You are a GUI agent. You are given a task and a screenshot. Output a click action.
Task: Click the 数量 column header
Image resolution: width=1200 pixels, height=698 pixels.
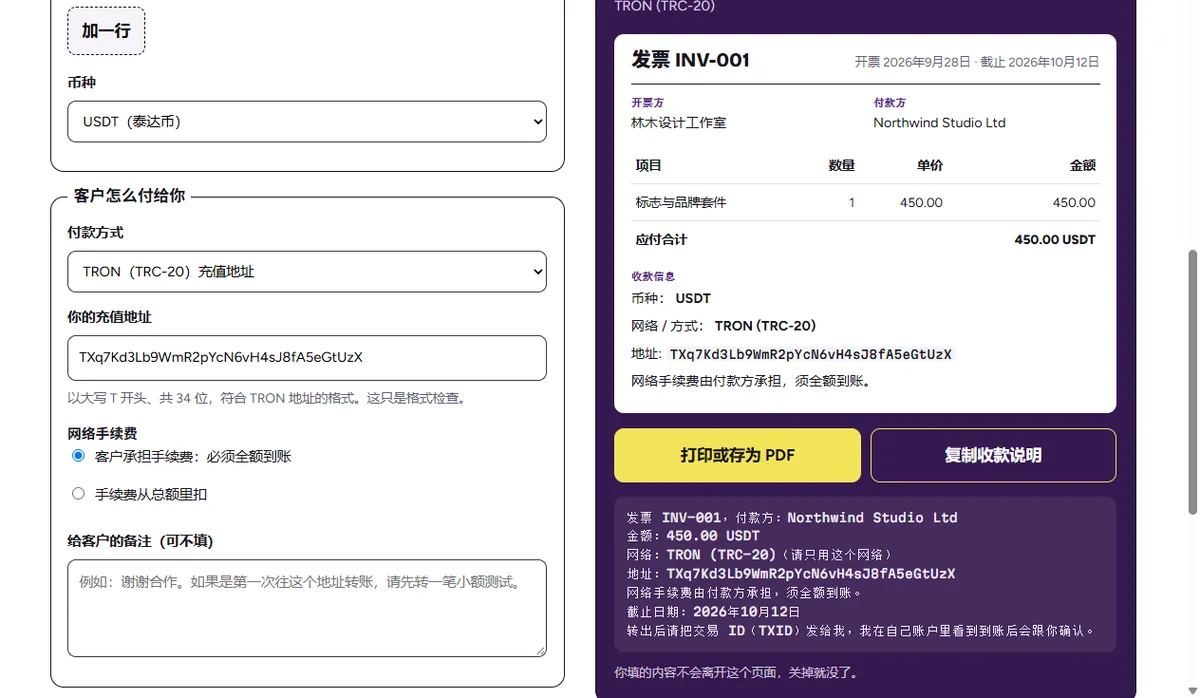pyautogui.click(x=842, y=165)
